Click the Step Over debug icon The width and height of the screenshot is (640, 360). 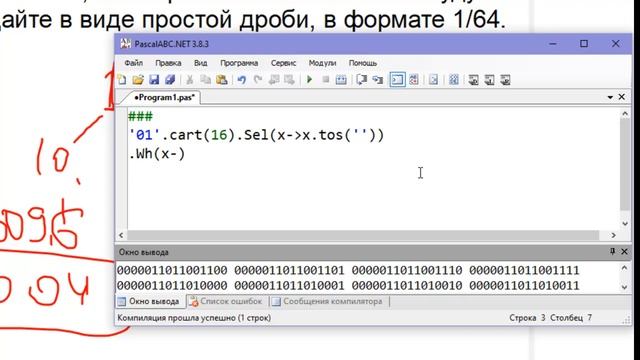pos(361,80)
